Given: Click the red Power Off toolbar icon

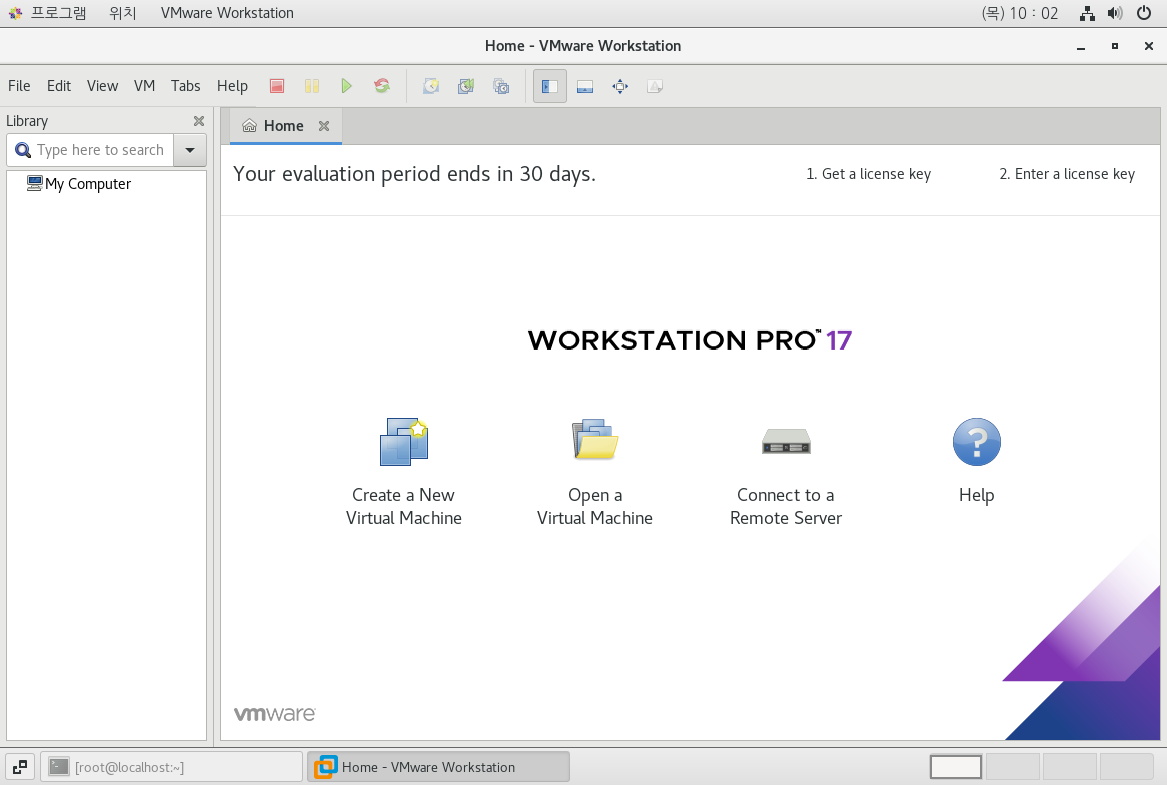Looking at the screenshot, I should pyautogui.click(x=277, y=86).
